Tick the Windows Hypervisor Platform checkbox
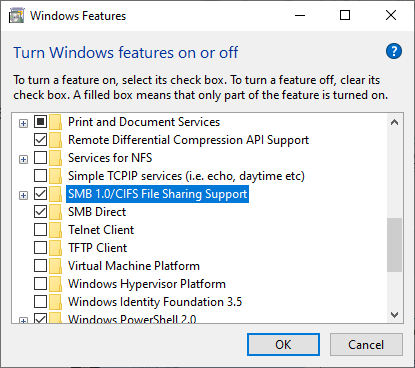The height and width of the screenshot is (368, 415). [40, 284]
